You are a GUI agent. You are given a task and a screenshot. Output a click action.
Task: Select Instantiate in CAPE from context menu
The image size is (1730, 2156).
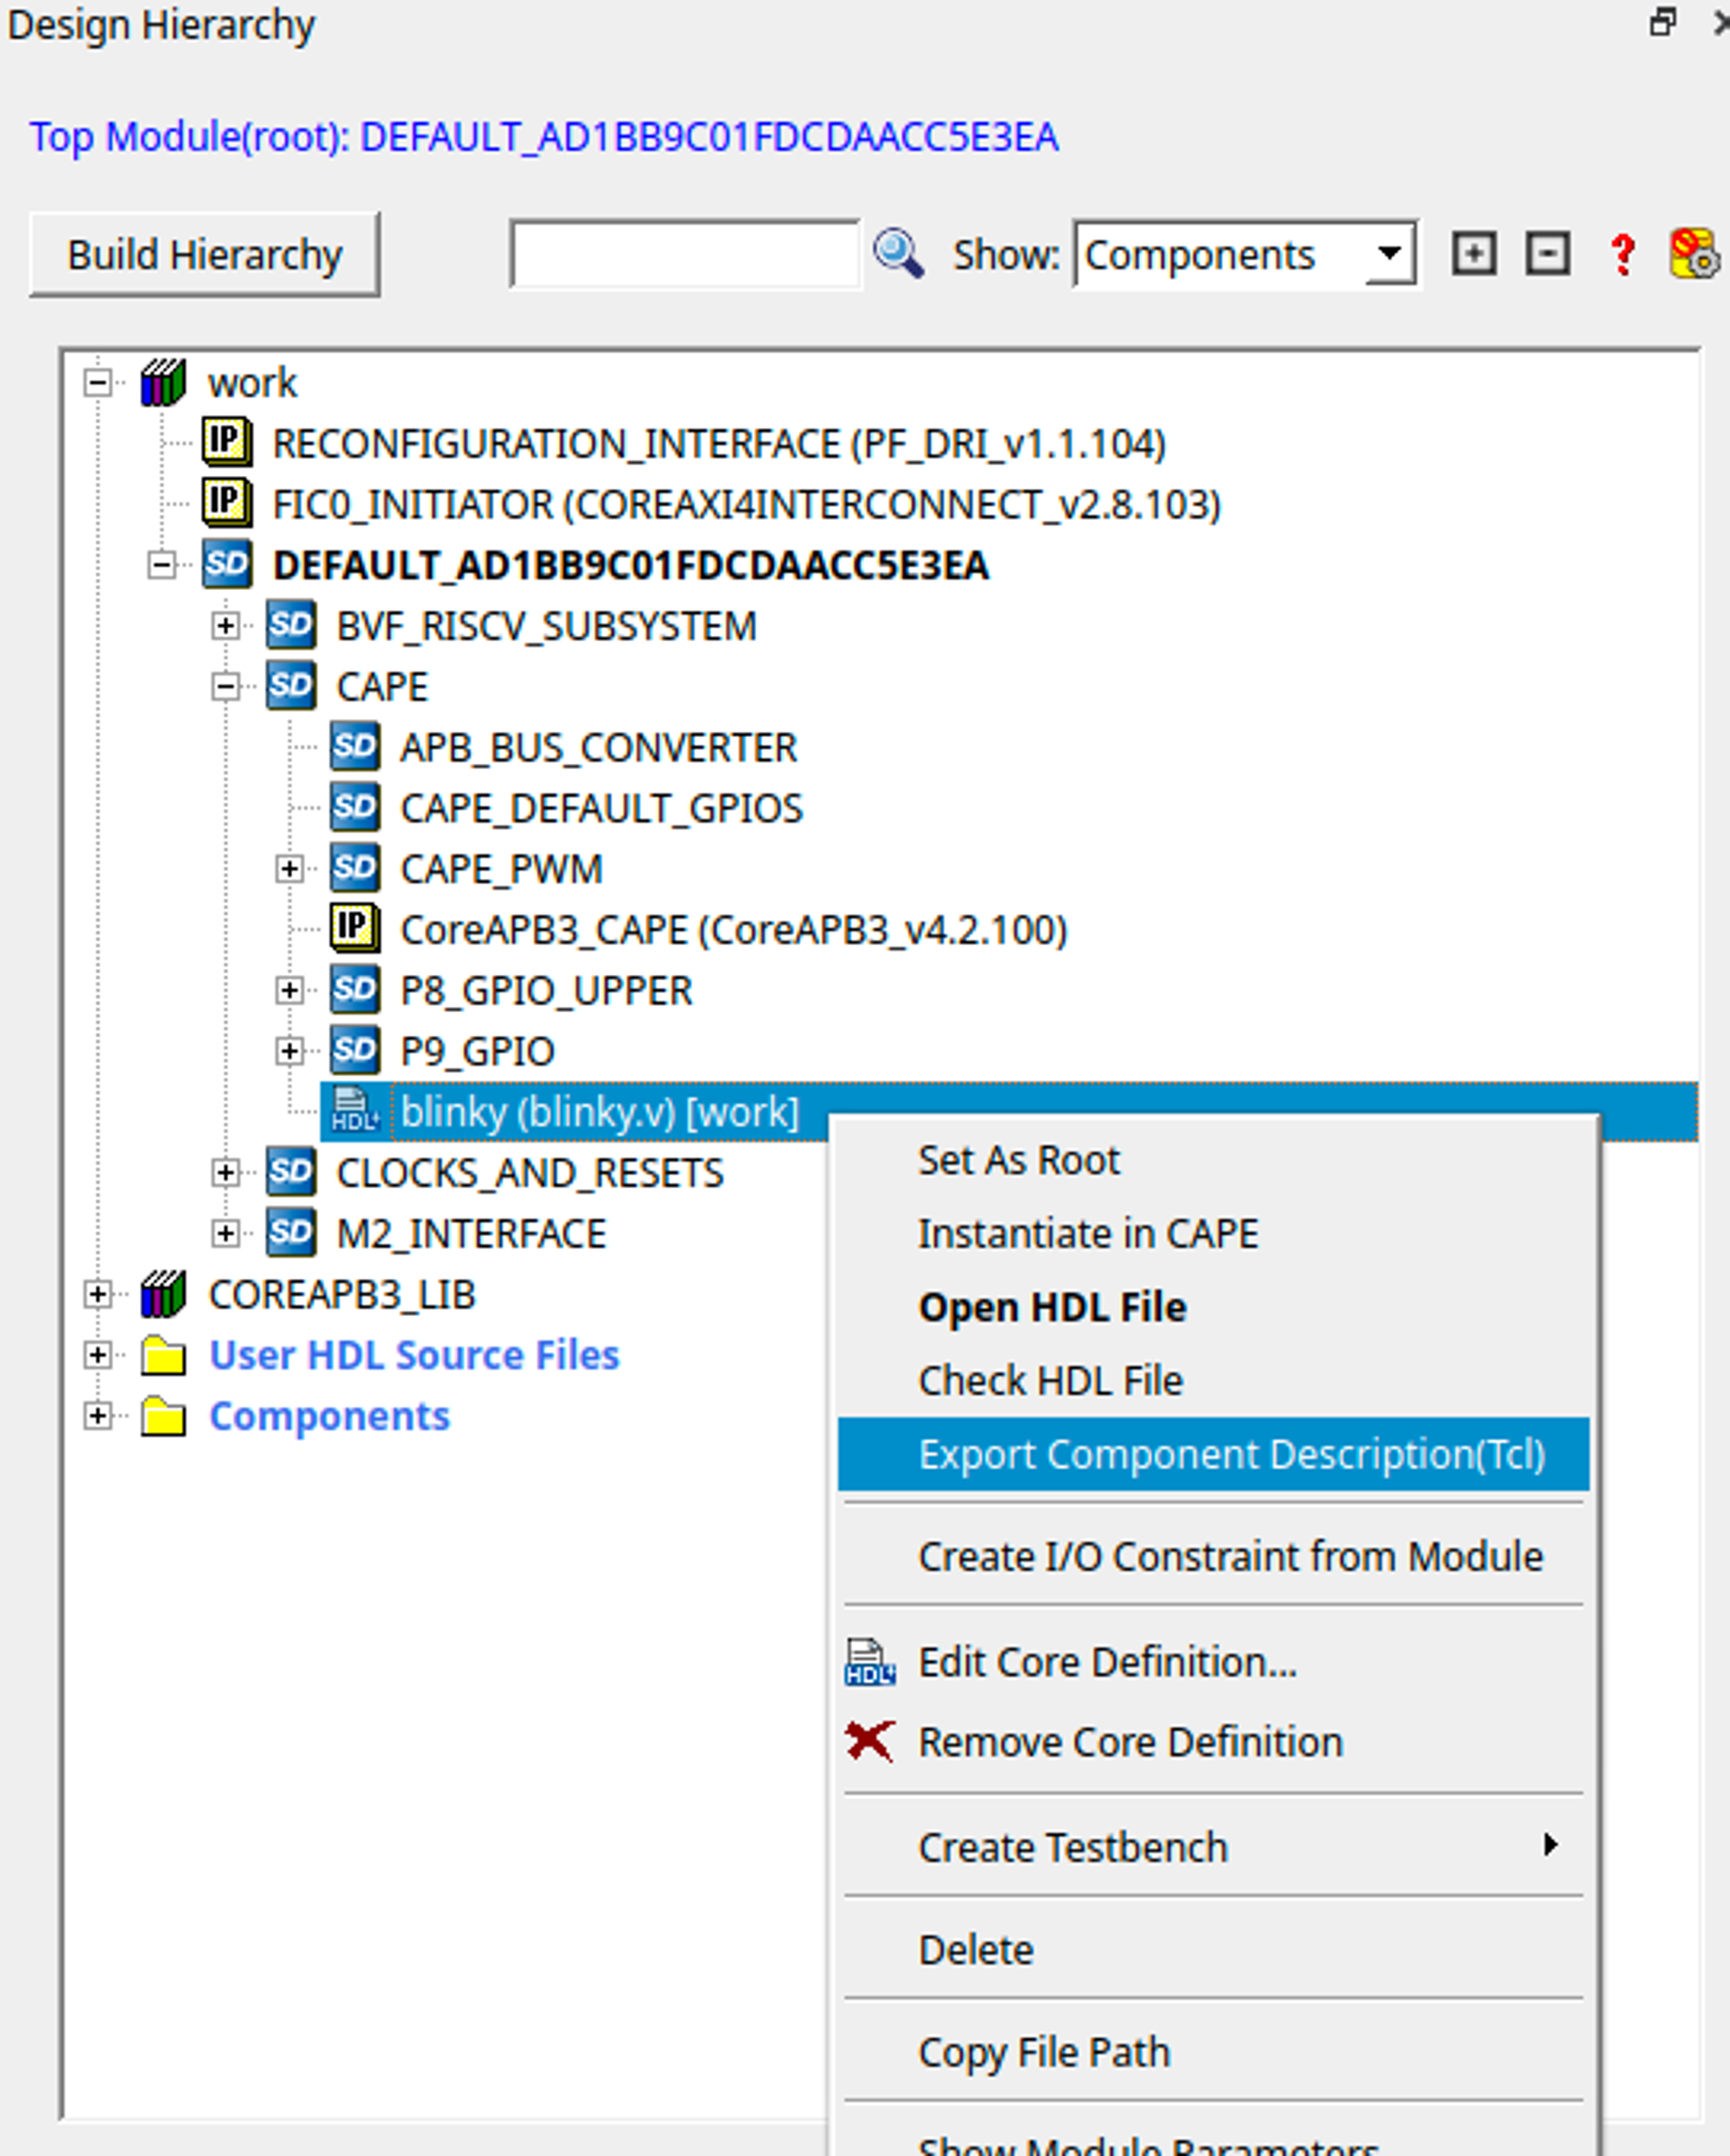1087,1233
